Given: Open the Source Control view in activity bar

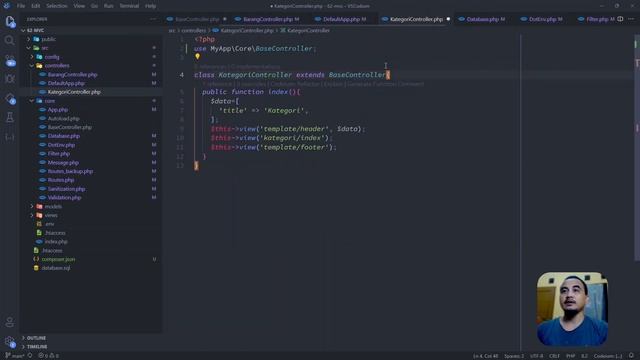Looking at the screenshot, I should (10, 60).
